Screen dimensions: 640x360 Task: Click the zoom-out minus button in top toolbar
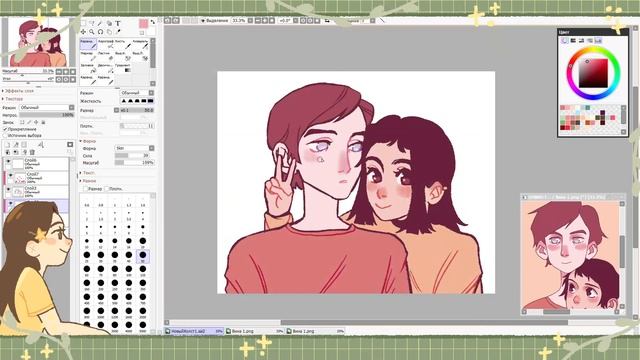pos(258,20)
